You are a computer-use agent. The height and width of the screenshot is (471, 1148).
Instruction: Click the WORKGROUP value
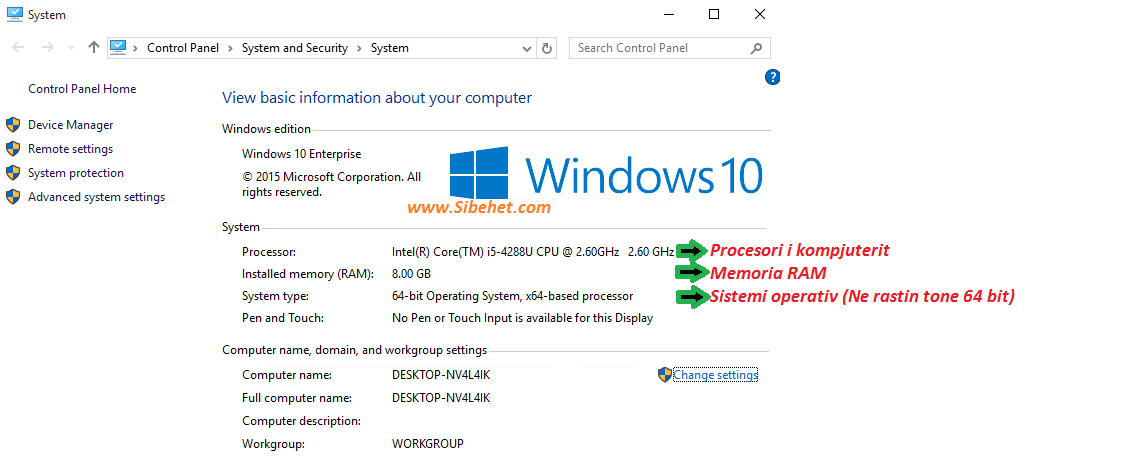[428, 444]
